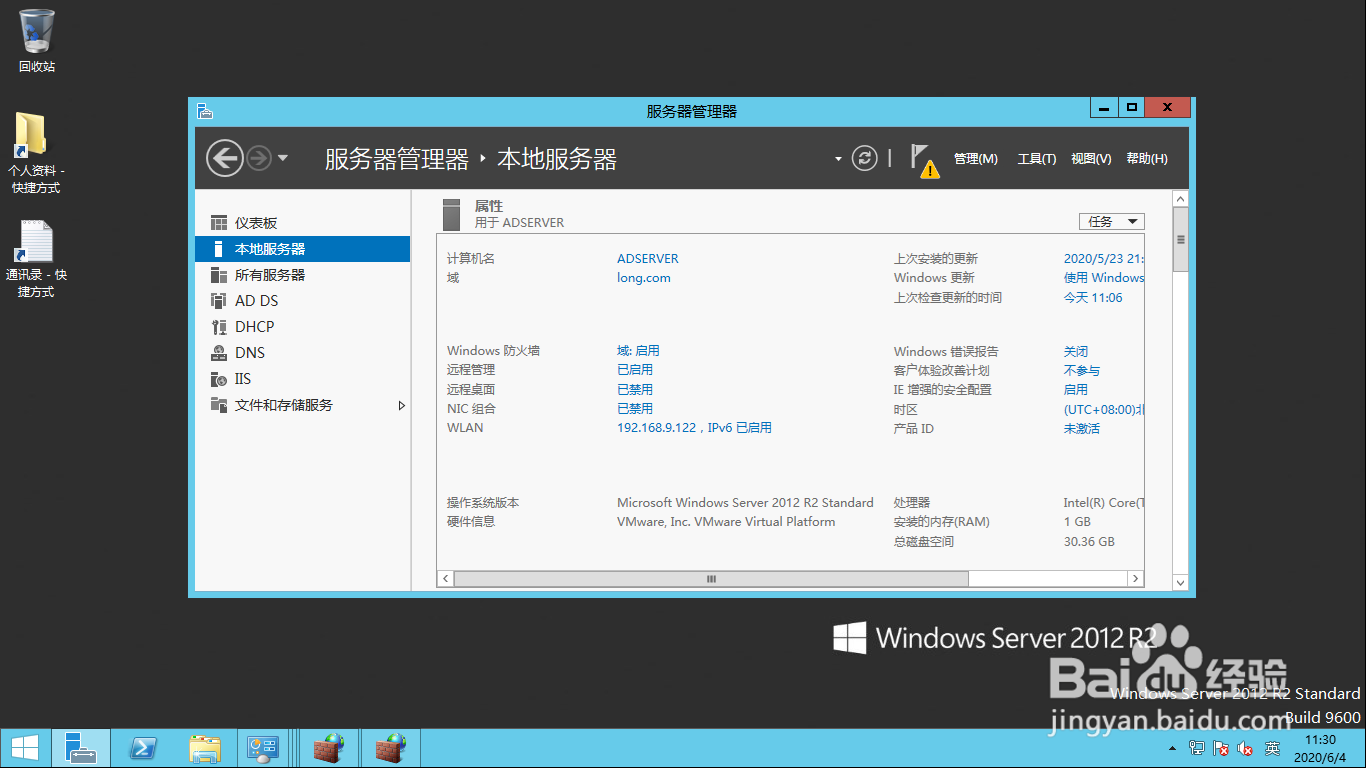This screenshot has width=1366, height=768.
Task: Expand the 文件和存储服务 arrow
Action: (402, 405)
